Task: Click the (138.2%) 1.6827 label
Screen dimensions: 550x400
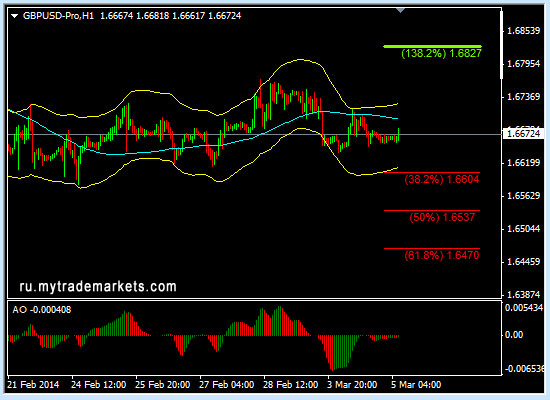Action: point(441,54)
